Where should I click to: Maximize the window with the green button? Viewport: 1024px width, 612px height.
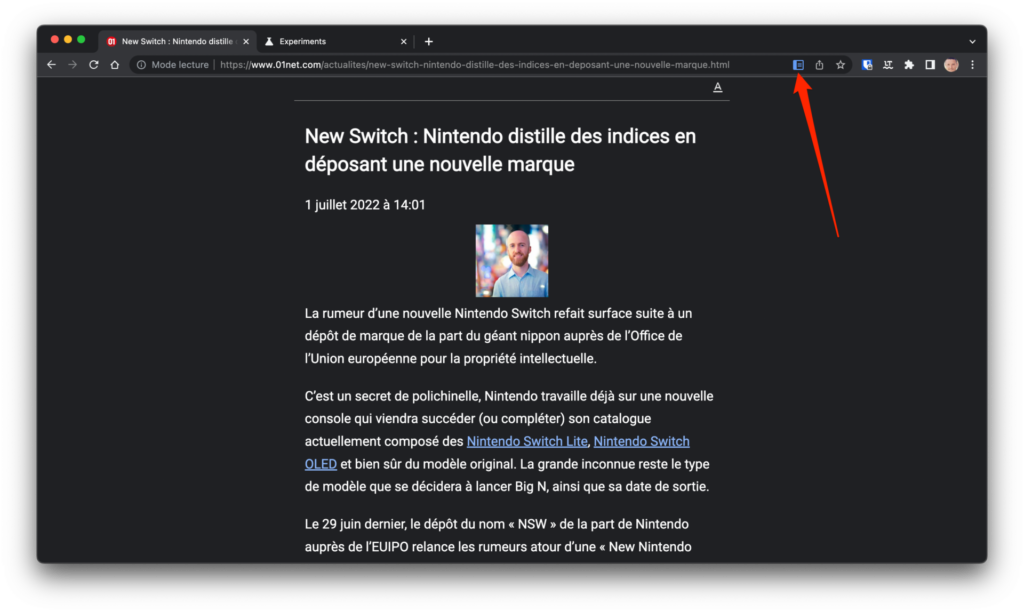[81, 40]
